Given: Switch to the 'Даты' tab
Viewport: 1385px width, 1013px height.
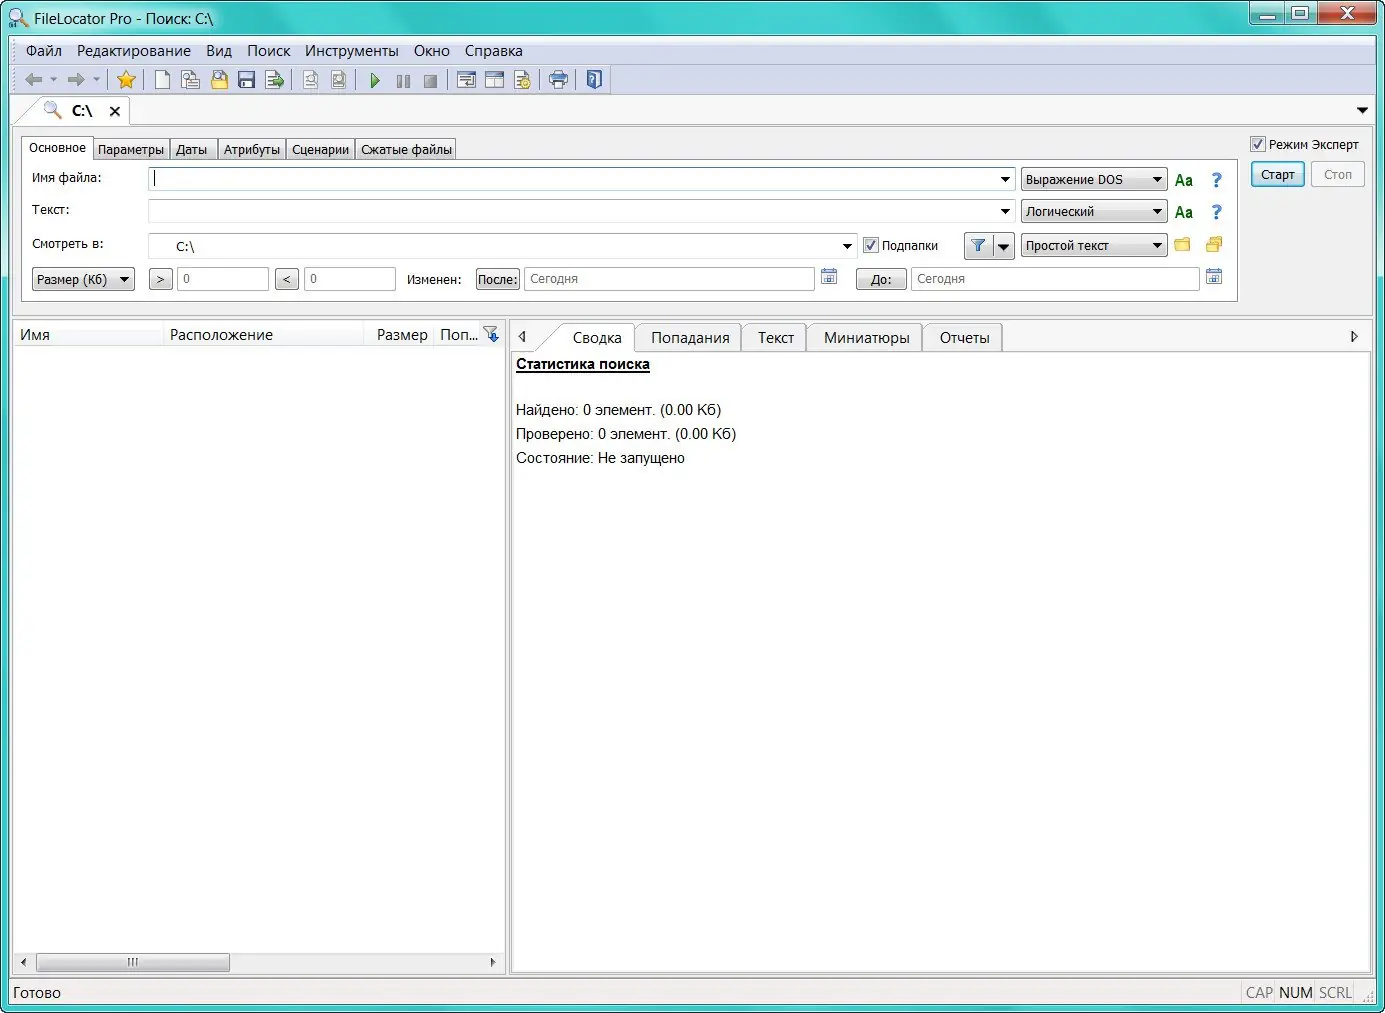Looking at the screenshot, I should 192,150.
